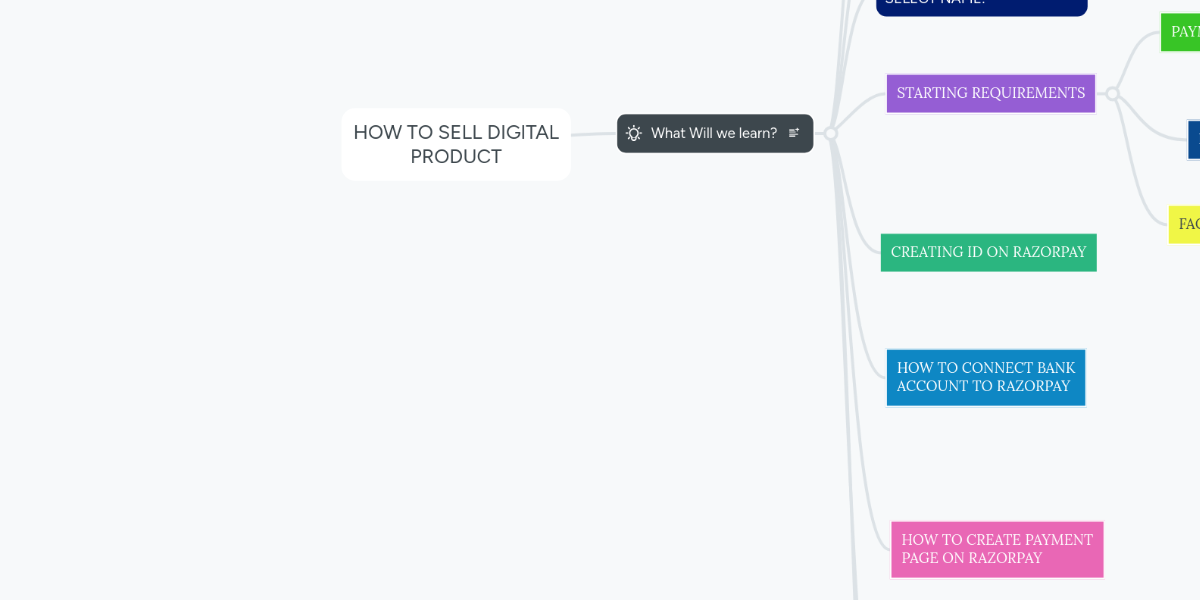The image size is (1200, 600).
Task: Click the partially visible dark blue node at right
Action: coord(1195,139)
